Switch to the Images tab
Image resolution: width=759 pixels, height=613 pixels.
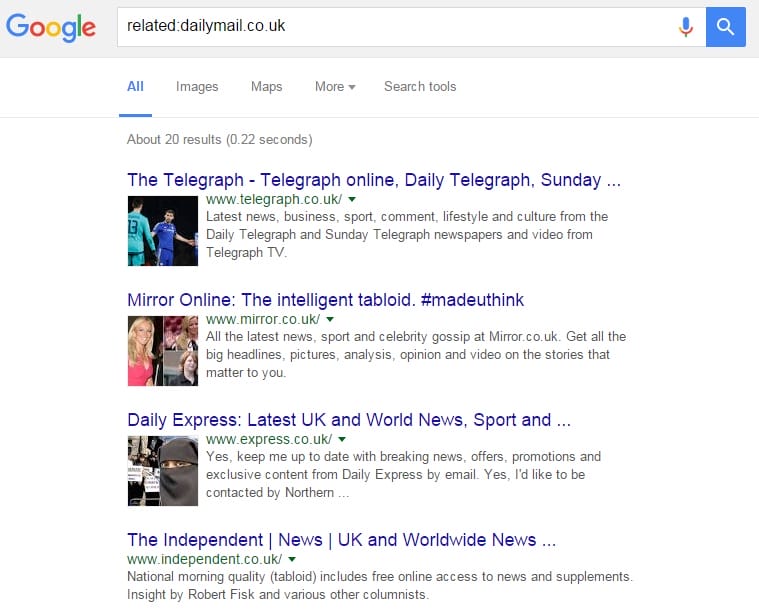[x=197, y=87]
